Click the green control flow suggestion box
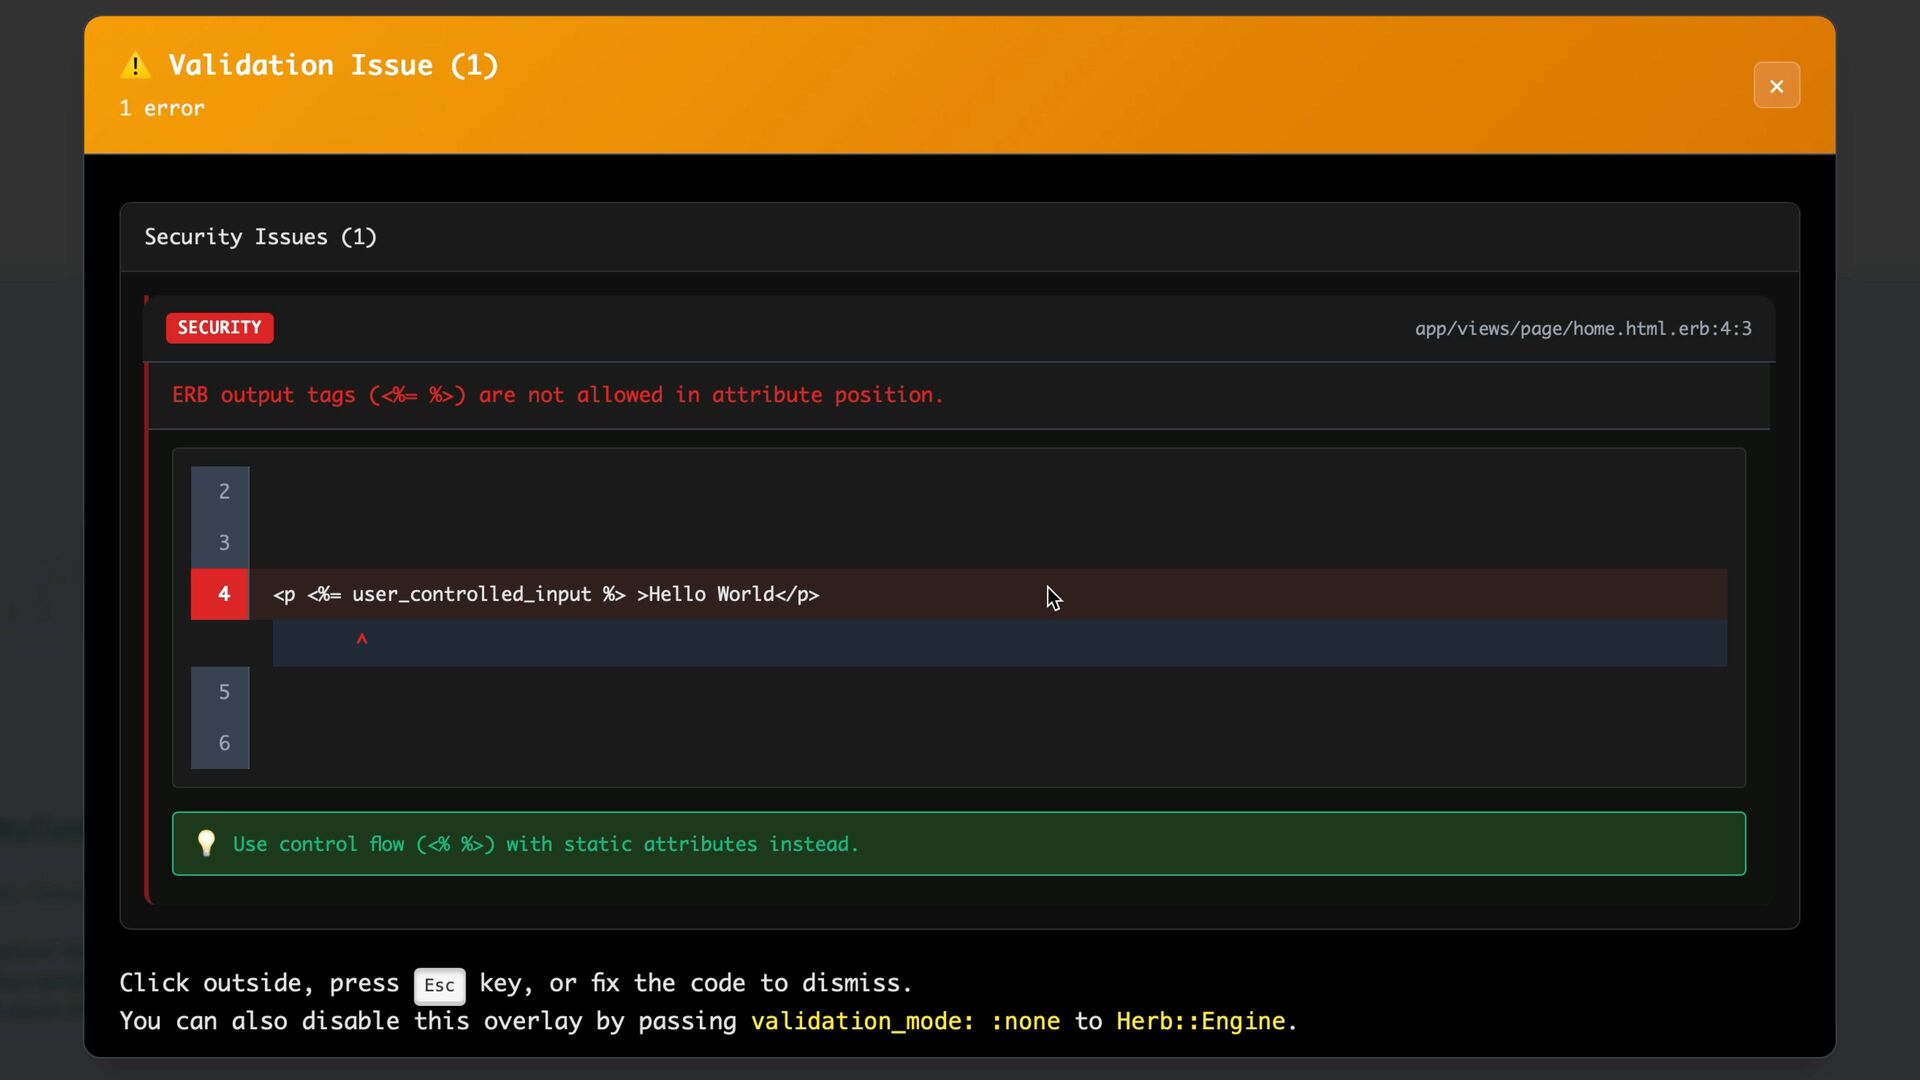The height and width of the screenshot is (1080, 1920). point(958,844)
